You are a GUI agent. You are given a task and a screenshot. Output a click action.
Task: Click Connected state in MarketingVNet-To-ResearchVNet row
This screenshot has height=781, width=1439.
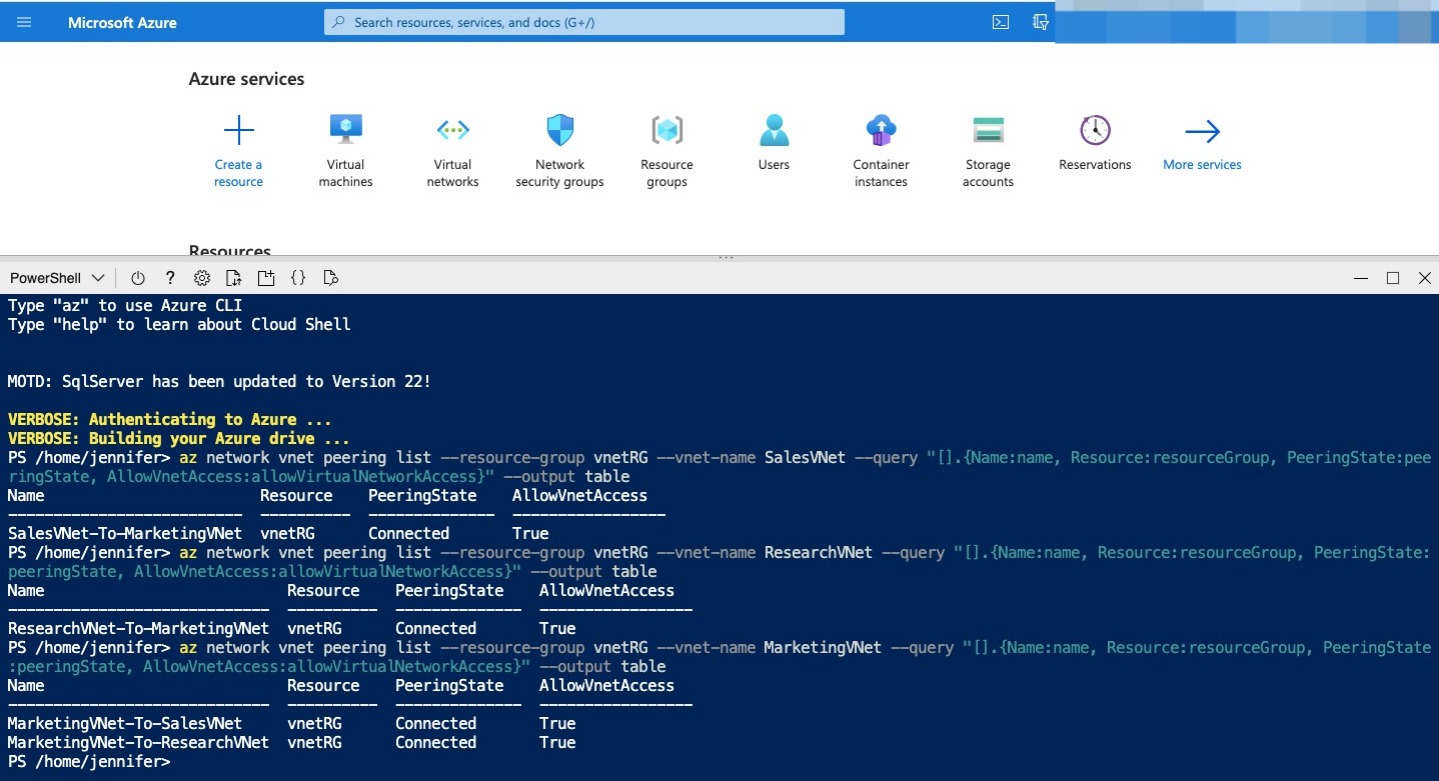435,742
